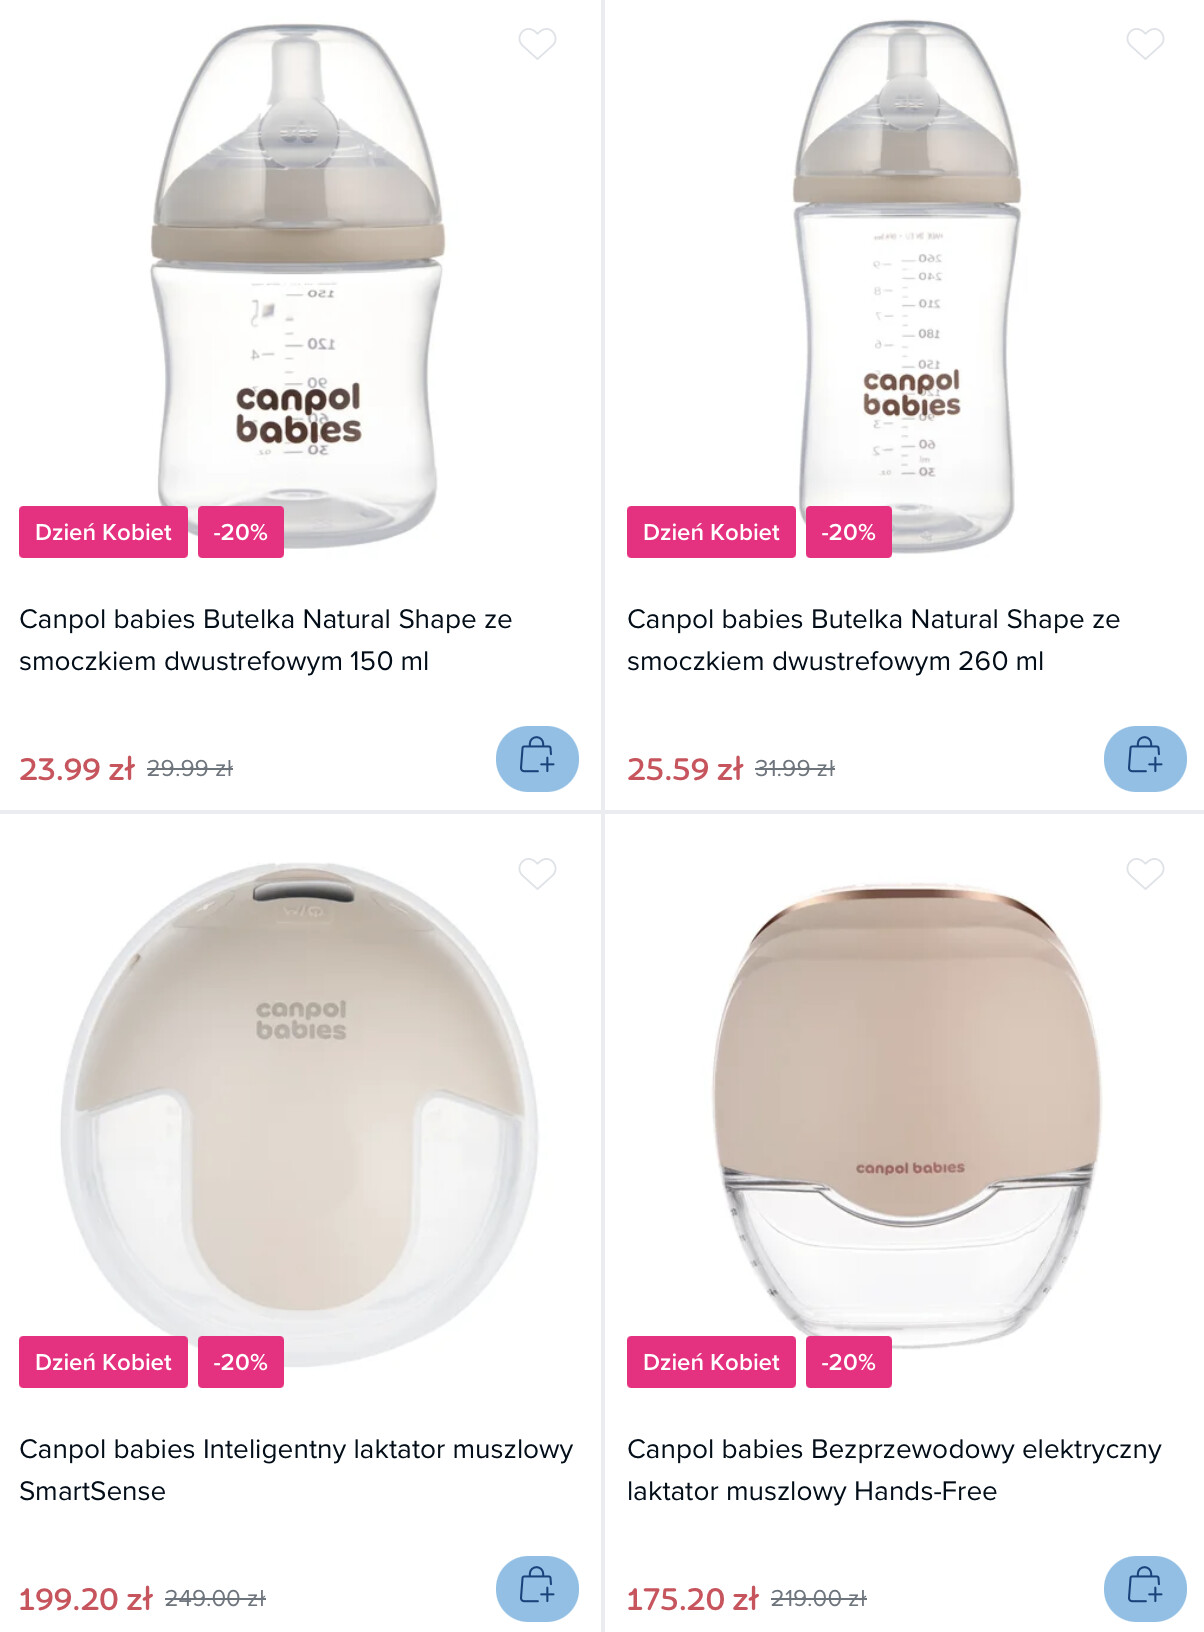Open Butelka Natural Shape 150 ml title link

tap(266, 640)
